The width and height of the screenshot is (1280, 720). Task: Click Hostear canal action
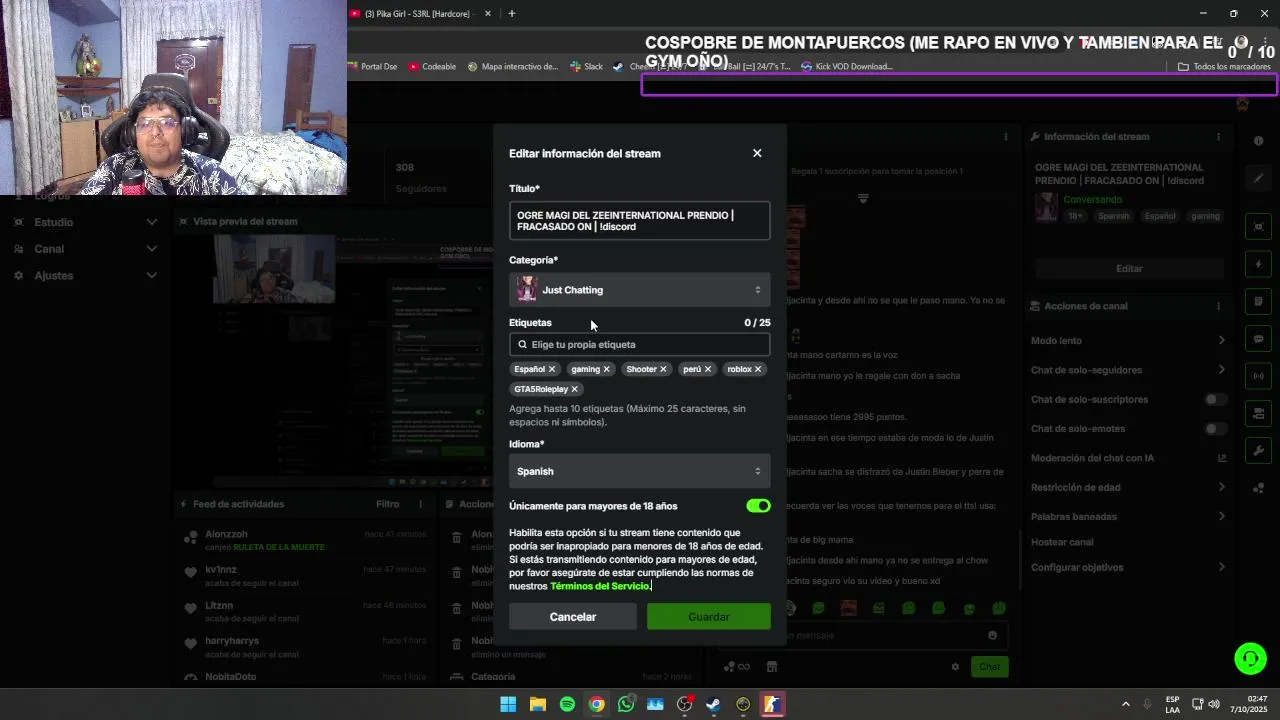click(x=1062, y=542)
